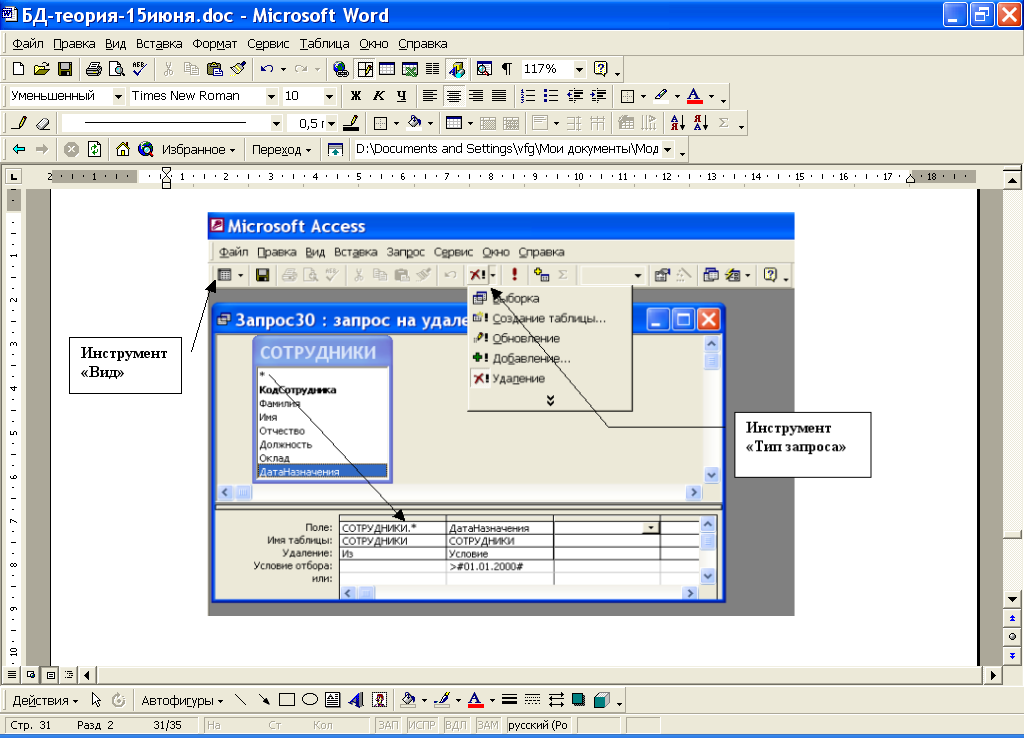The width and height of the screenshot is (1024, 738).
Task: Refresh the current page in Web toolbar
Action: (95, 150)
